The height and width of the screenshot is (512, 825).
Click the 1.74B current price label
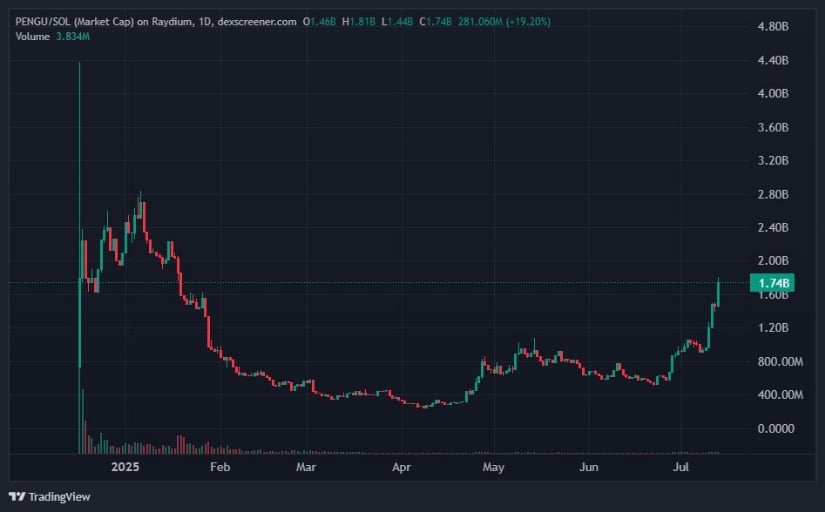[x=772, y=283]
